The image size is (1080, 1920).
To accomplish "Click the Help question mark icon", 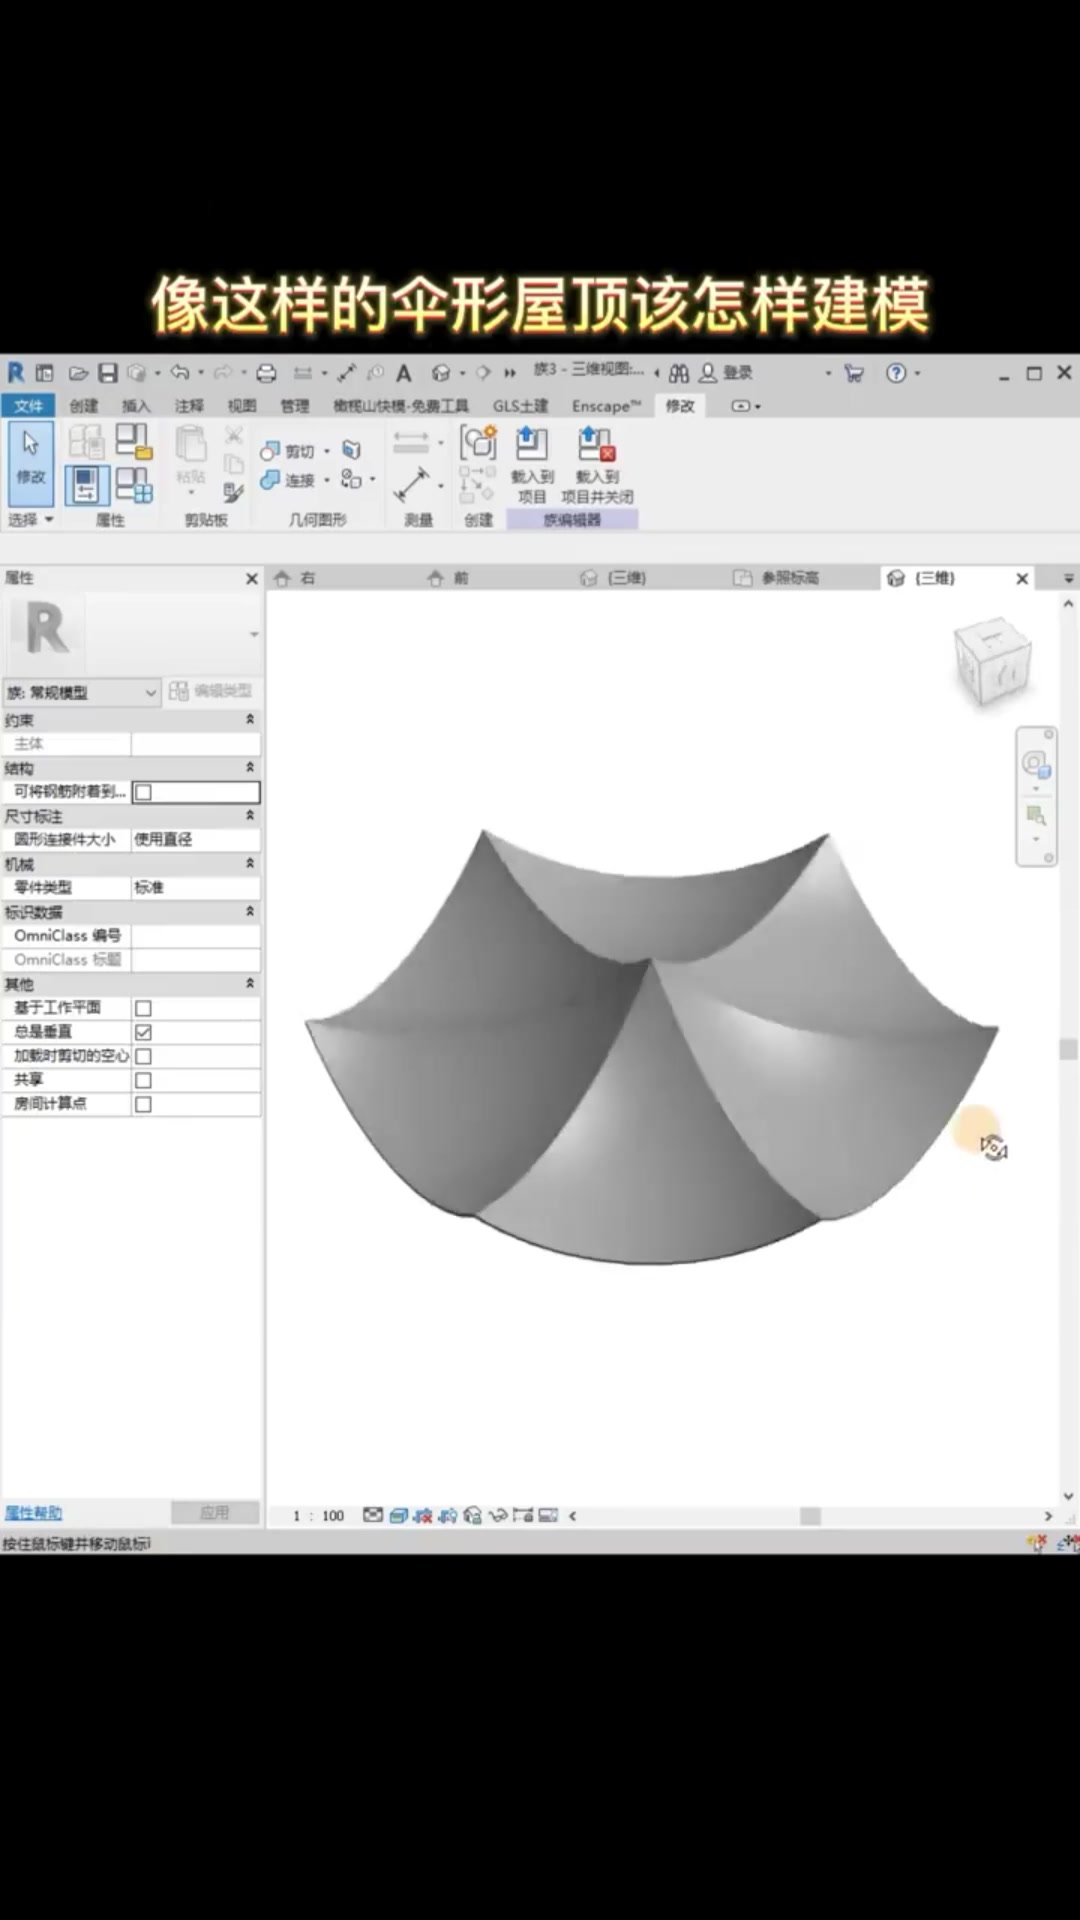I will click(896, 373).
